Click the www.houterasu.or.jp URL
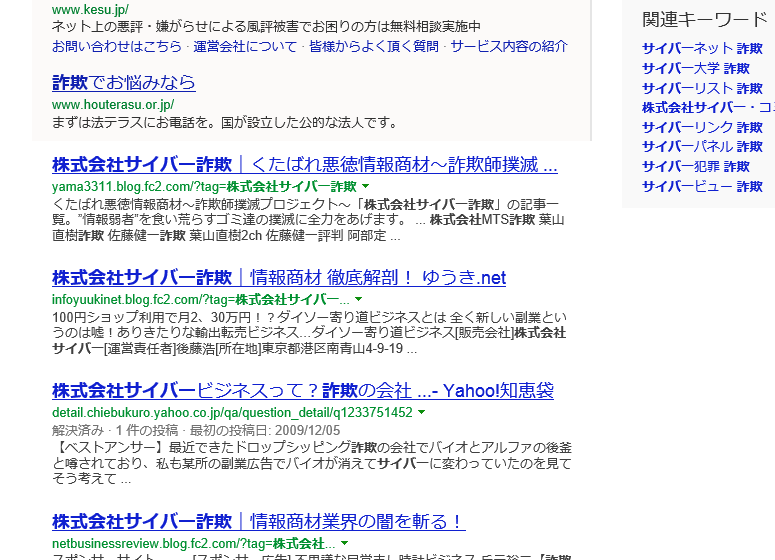The height and width of the screenshot is (560, 775). point(113,105)
